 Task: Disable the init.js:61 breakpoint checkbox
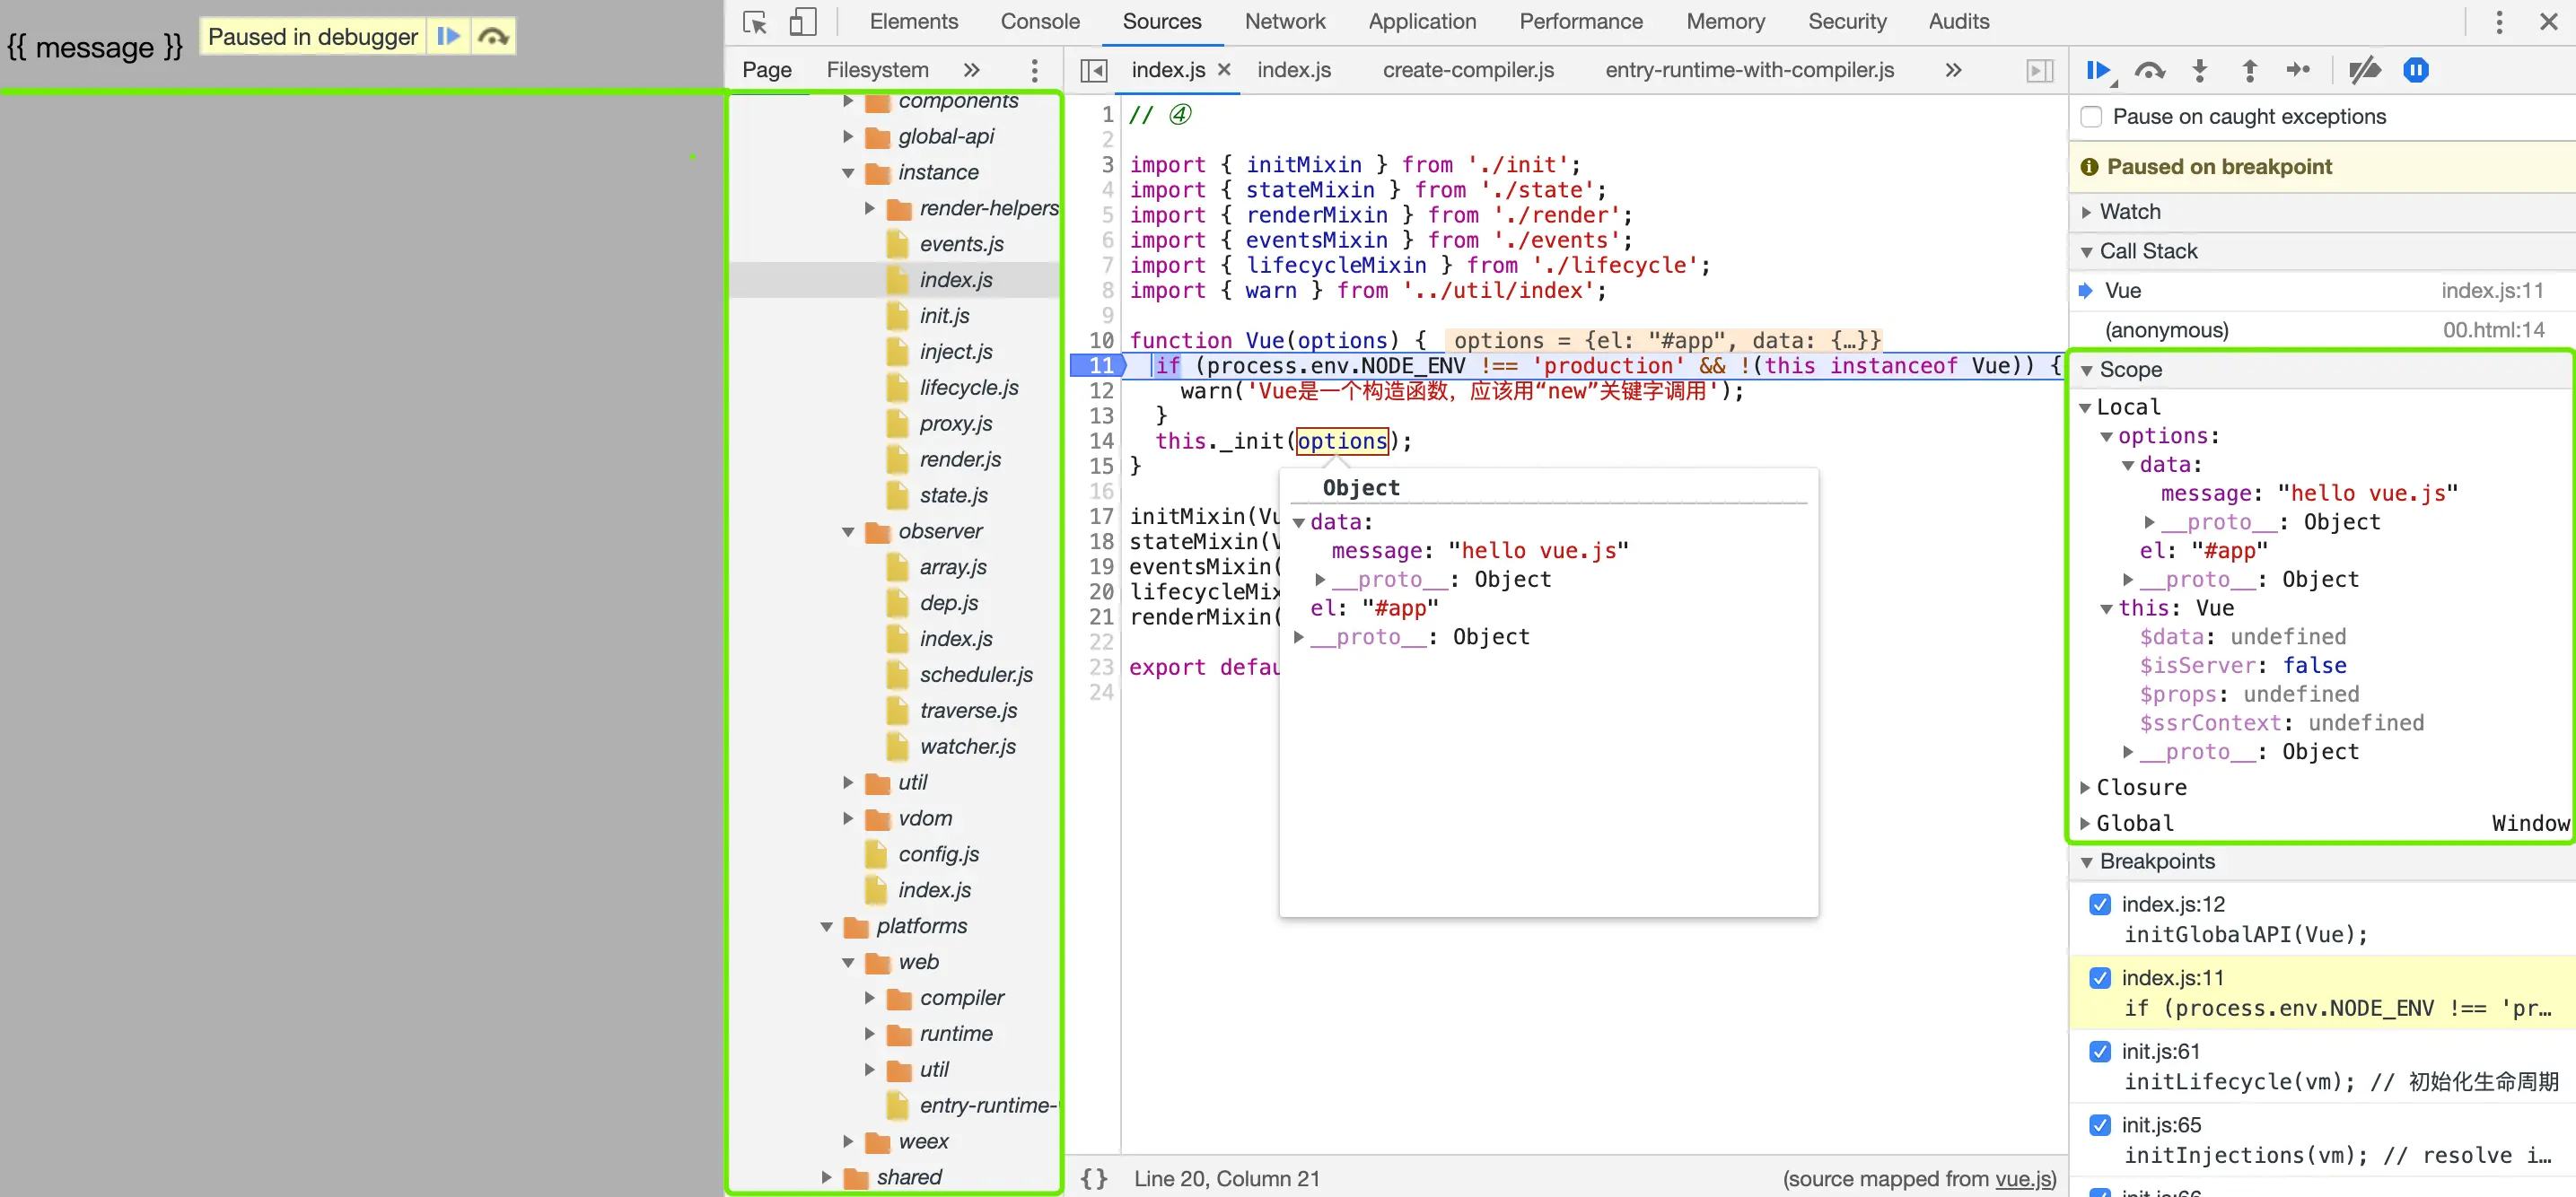[x=2100, y=1051]
